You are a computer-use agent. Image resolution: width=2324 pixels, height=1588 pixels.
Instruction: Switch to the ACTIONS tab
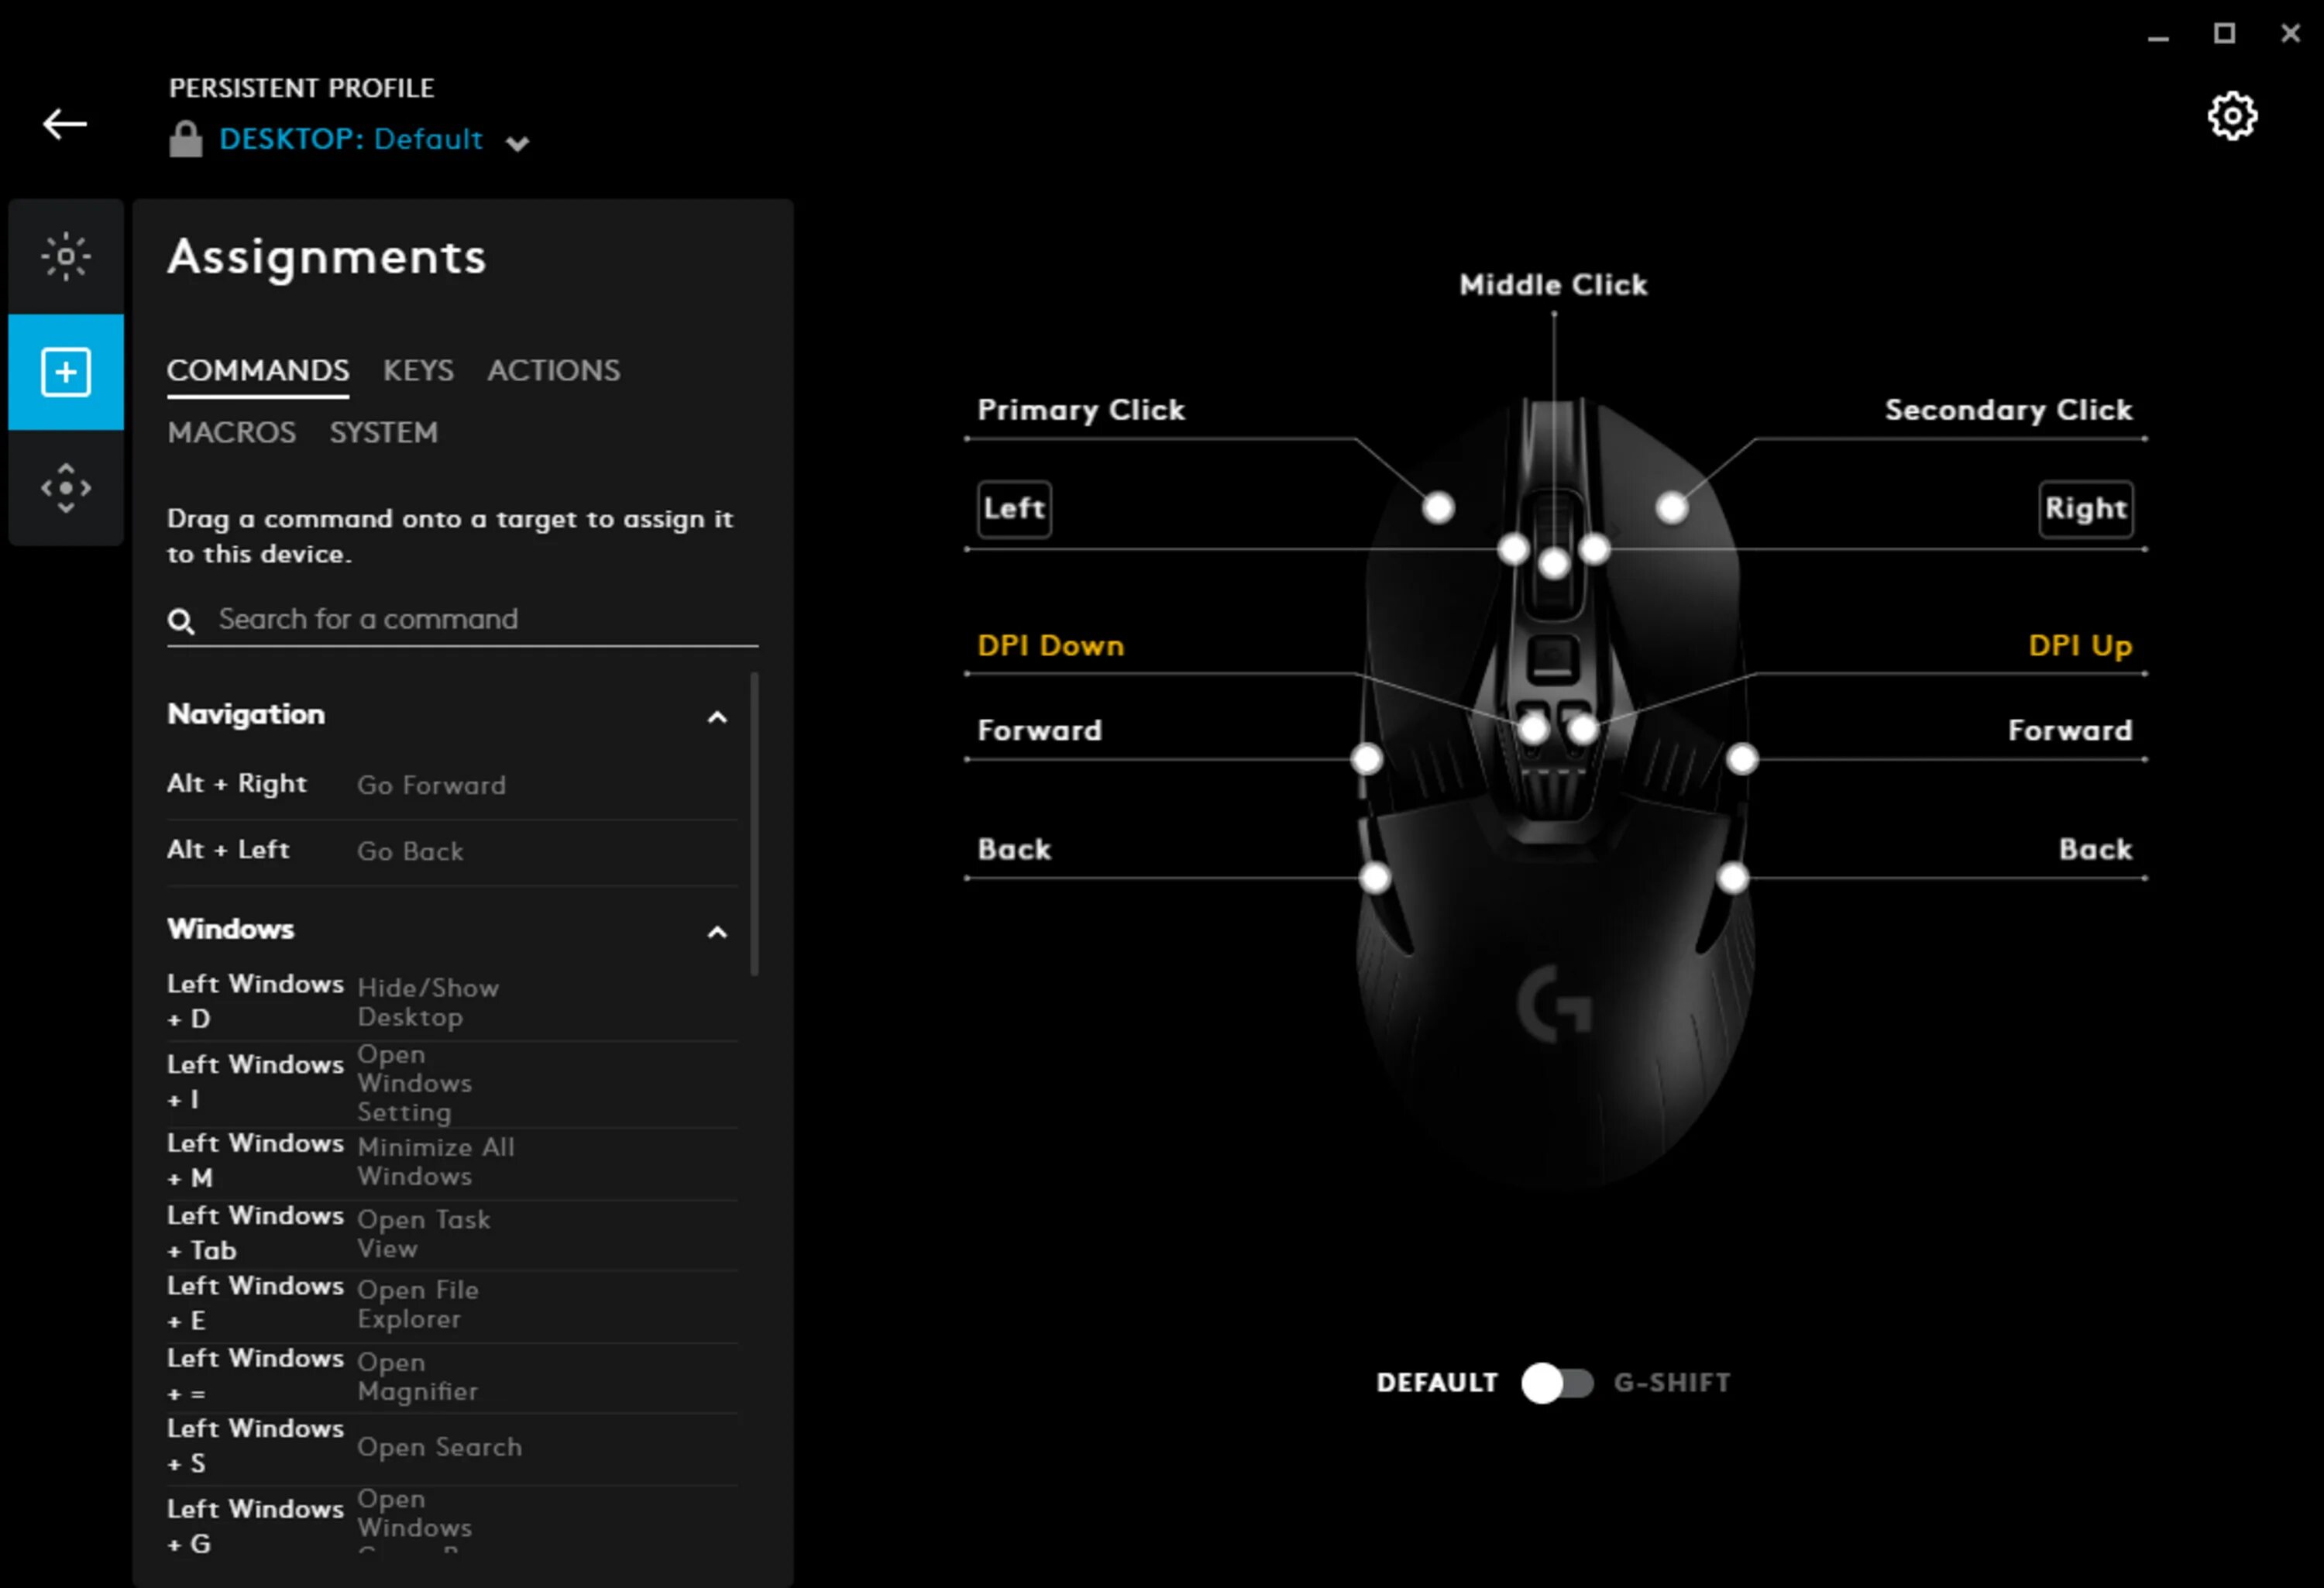[553, 371]
